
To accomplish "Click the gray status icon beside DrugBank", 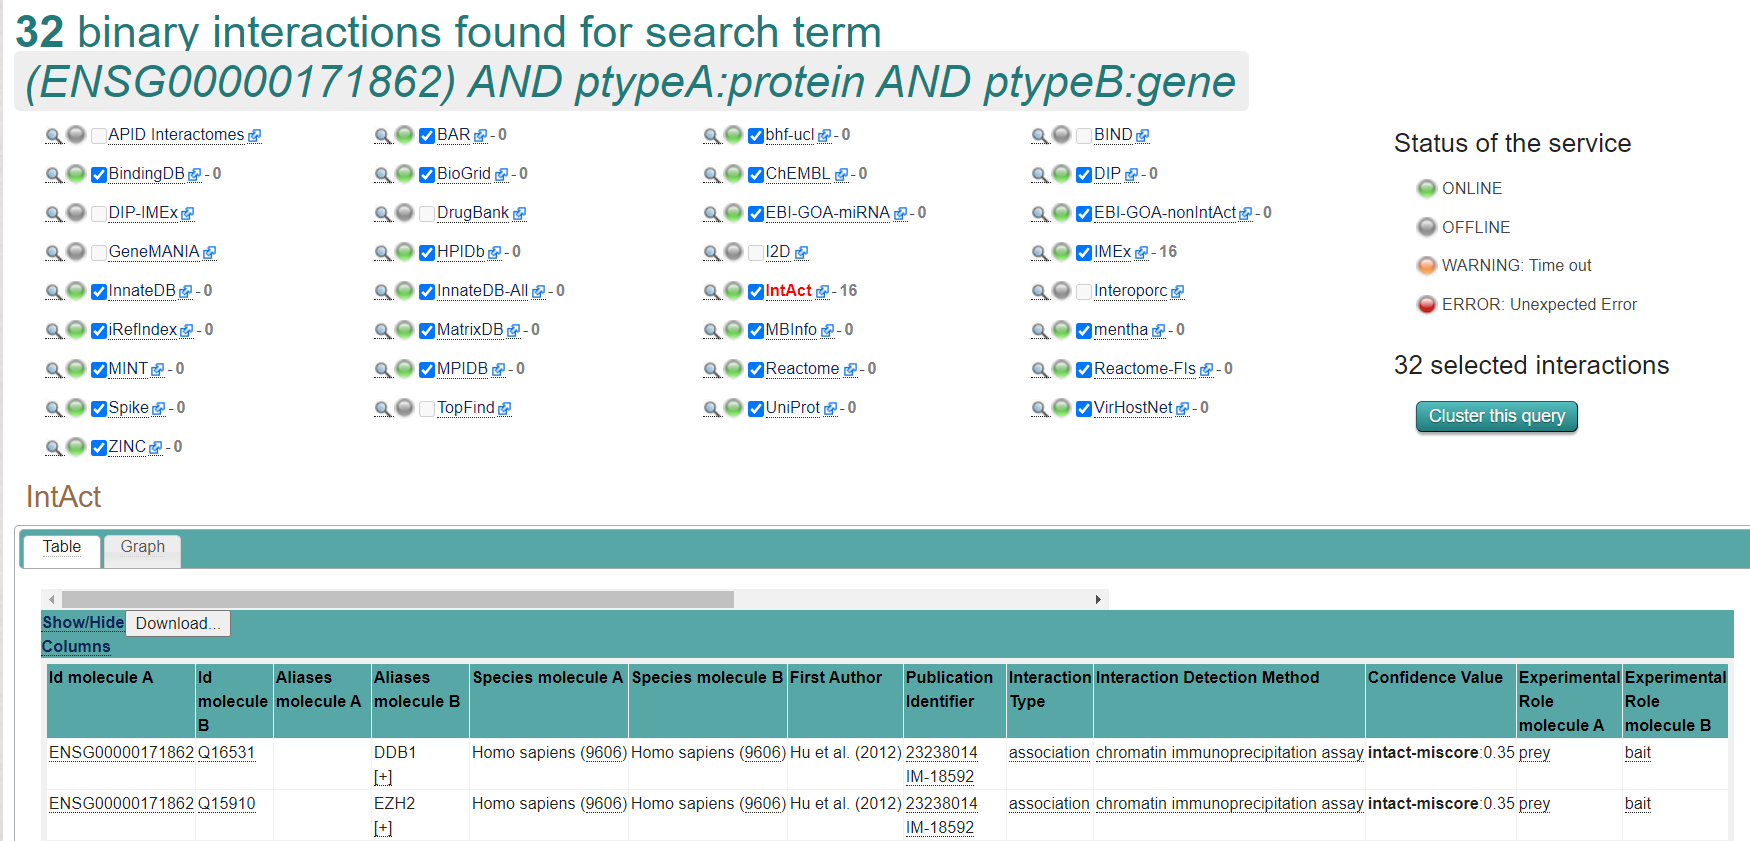I will [404, 212].
